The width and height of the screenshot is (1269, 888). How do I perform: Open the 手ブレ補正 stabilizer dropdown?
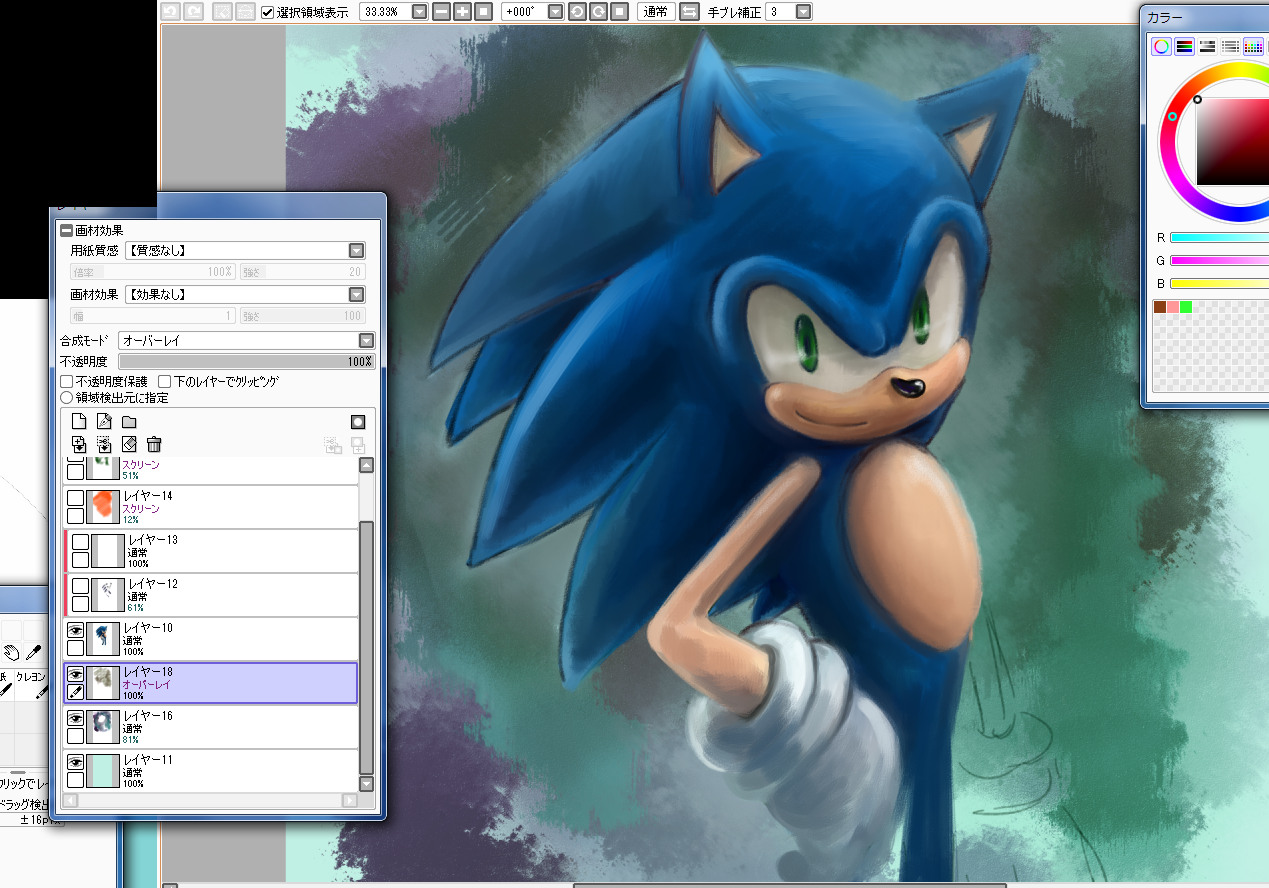[x=803, y=12]
